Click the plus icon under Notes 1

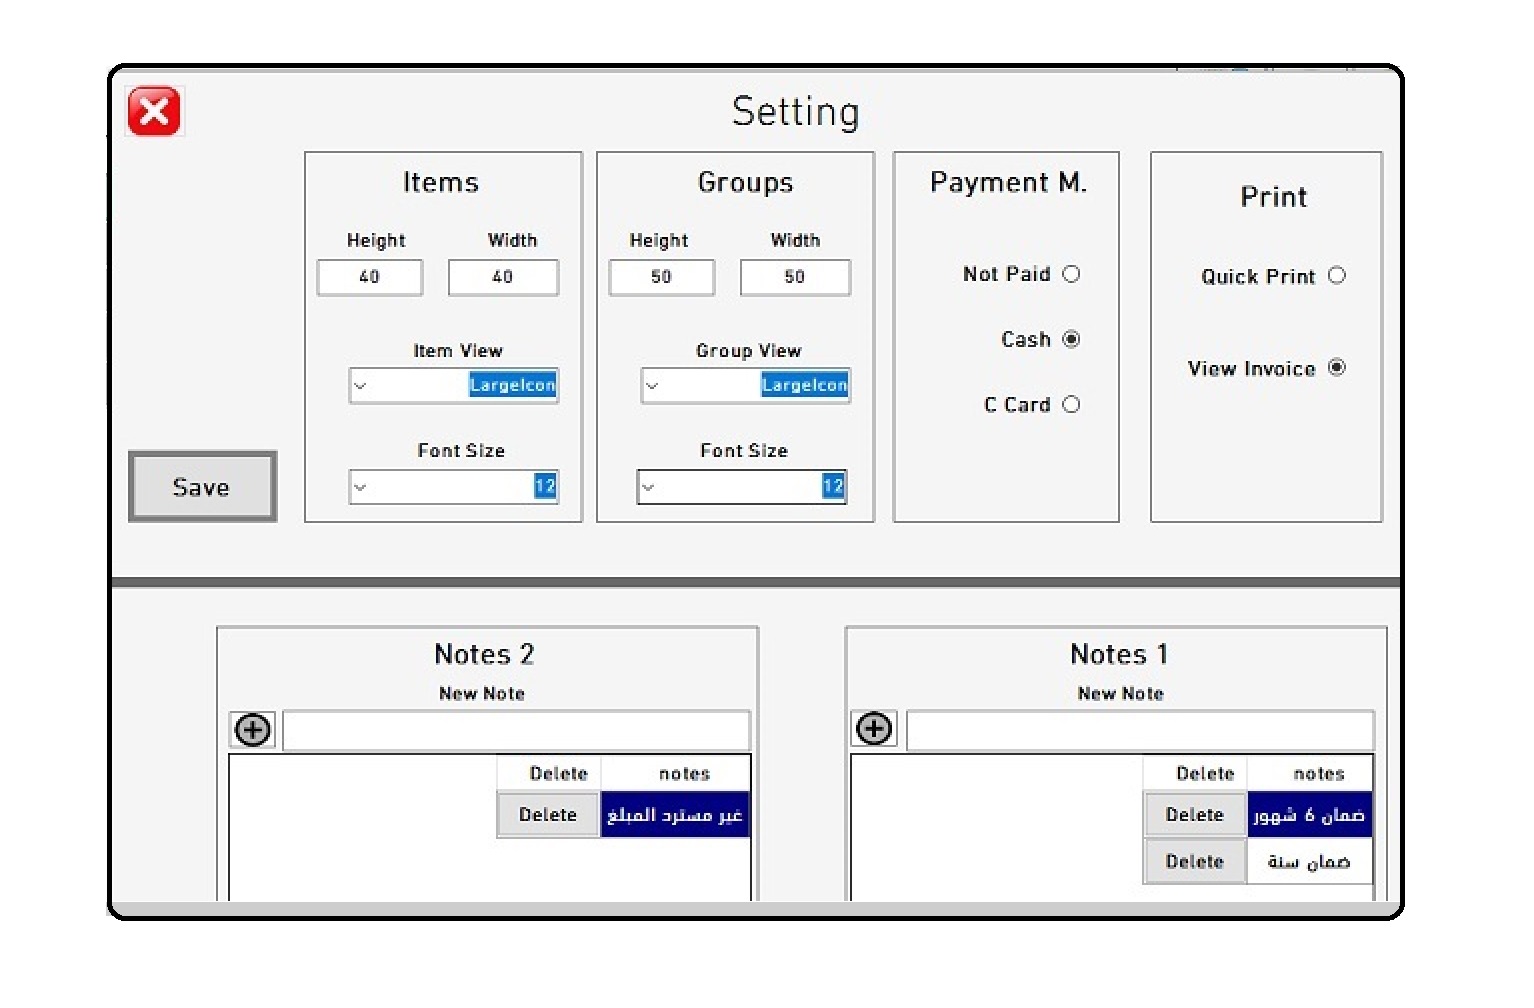click(874, 729)
